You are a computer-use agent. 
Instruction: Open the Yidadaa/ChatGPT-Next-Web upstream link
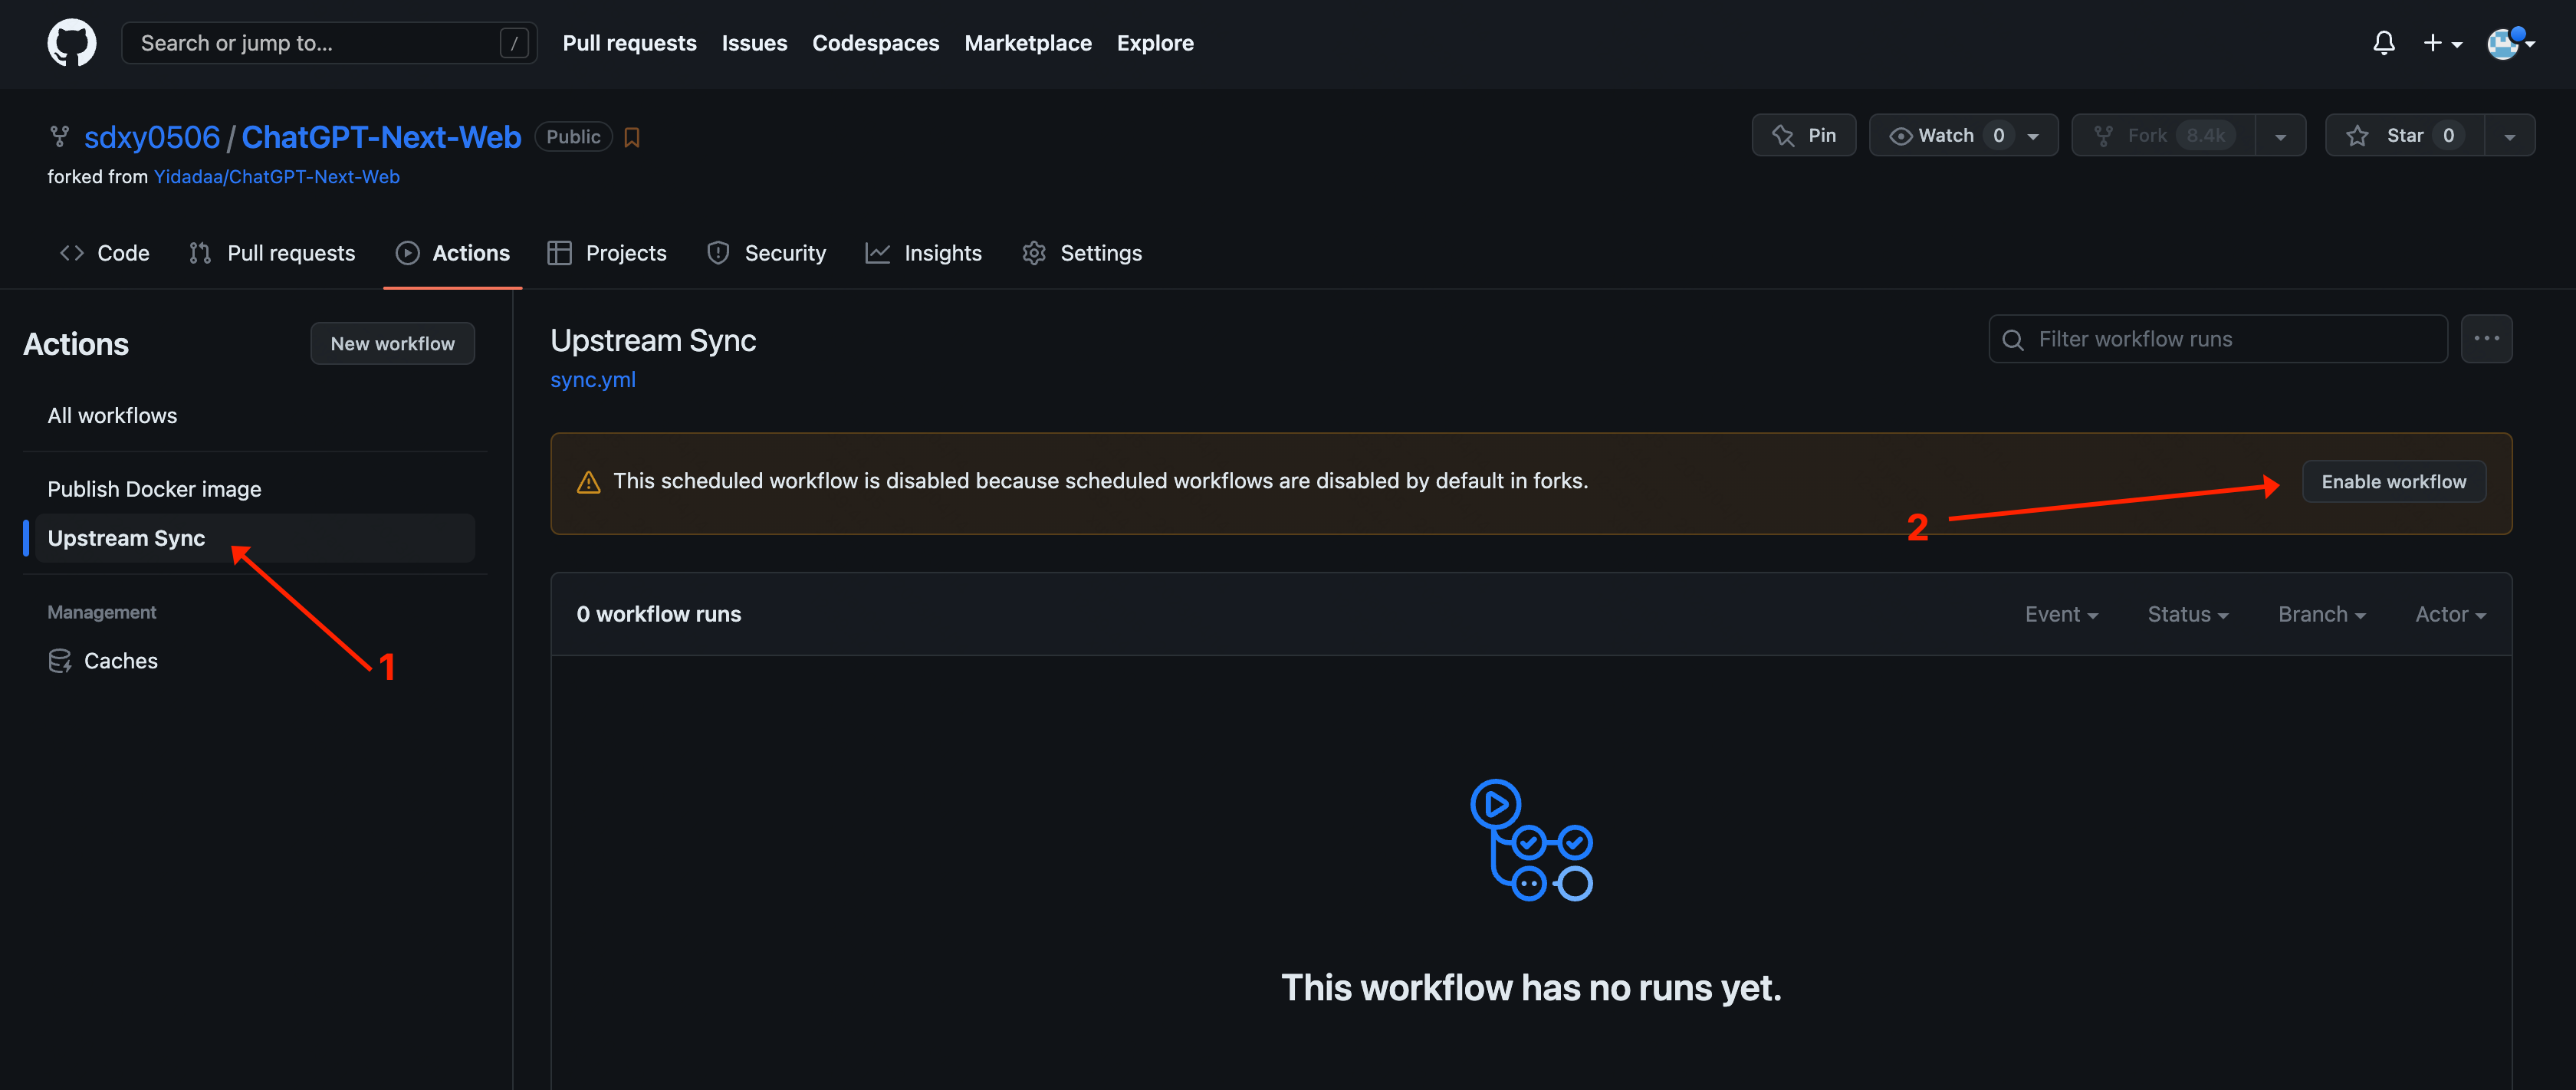tap(276, 177)
